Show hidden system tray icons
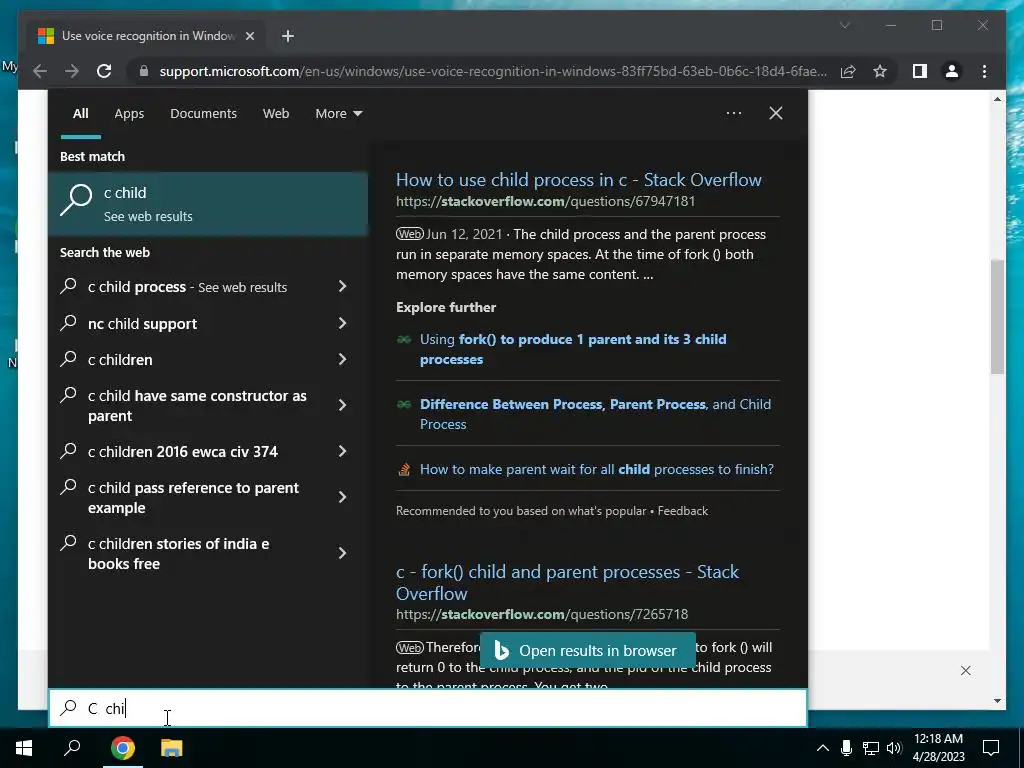The height and width of the screenshot is (768, 1024). pos(823,748)
